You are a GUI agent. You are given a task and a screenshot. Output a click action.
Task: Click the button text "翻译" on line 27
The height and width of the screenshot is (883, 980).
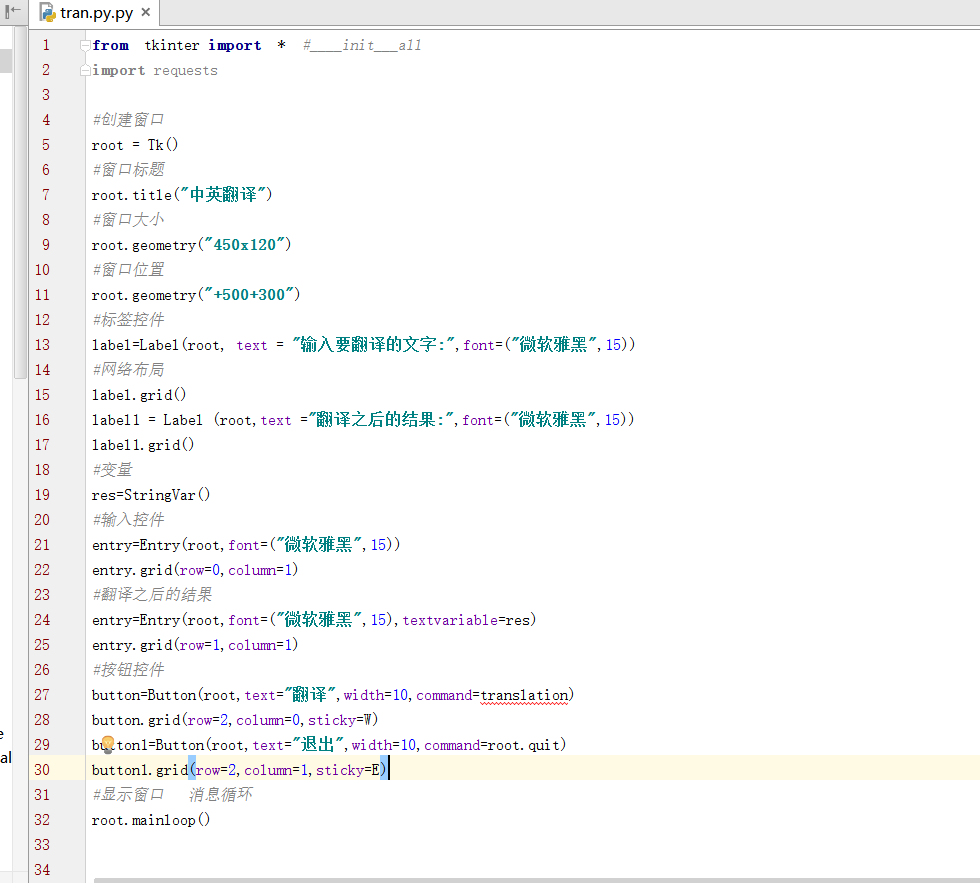[310, 694]
